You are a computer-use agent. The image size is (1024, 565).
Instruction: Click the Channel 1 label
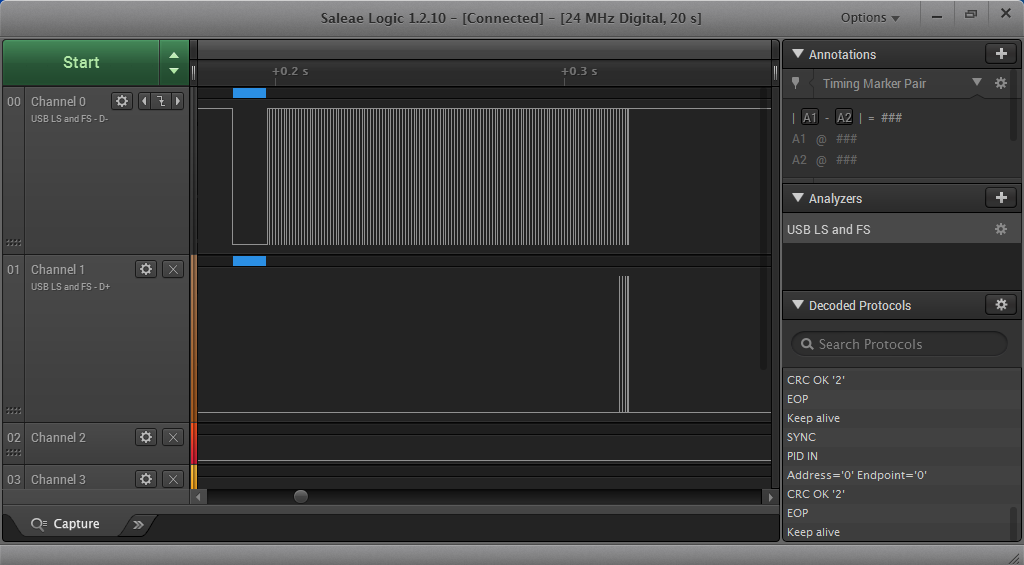point(58,269)
